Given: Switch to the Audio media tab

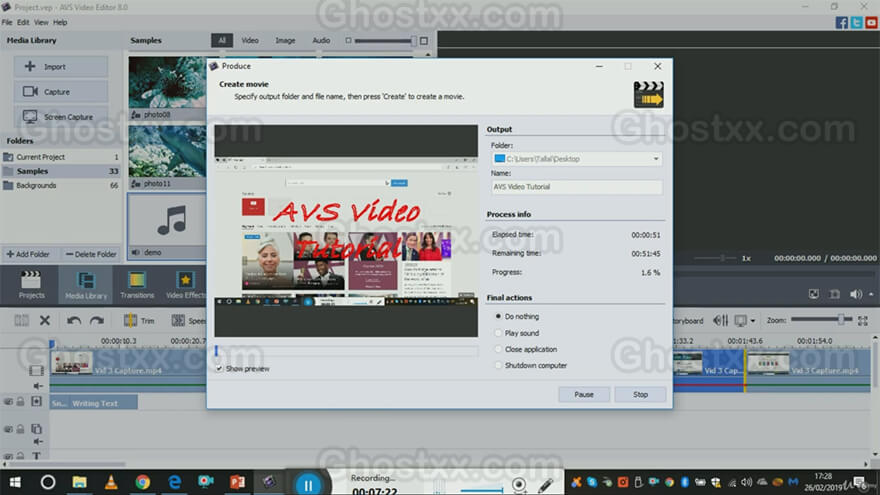Looking at the screenshot, I should 321,40.
